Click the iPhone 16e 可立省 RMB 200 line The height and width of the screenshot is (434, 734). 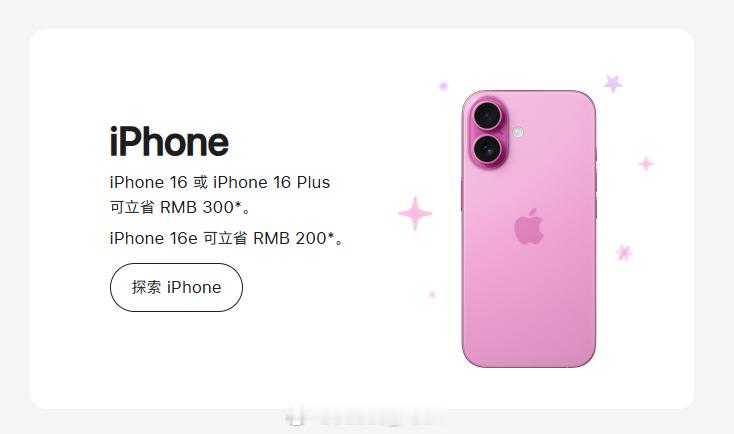point(227,238)
